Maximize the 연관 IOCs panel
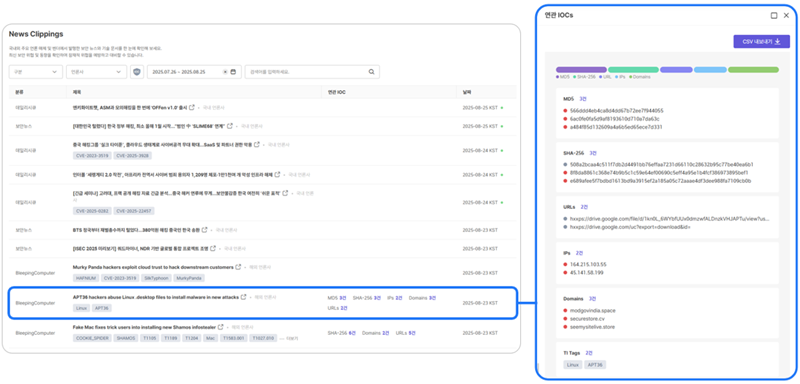This screenshot has width=800, height=384. coord(774,15)
